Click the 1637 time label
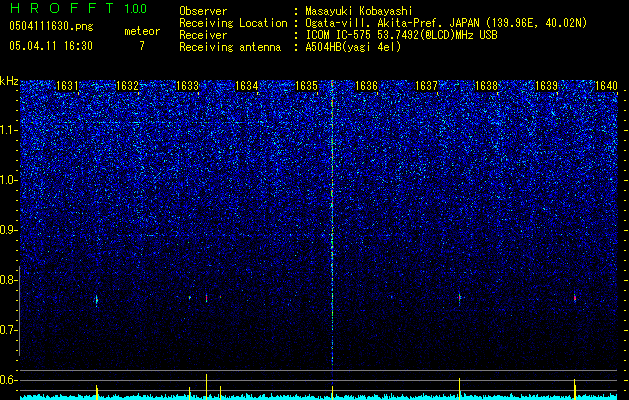 (426, 86)
